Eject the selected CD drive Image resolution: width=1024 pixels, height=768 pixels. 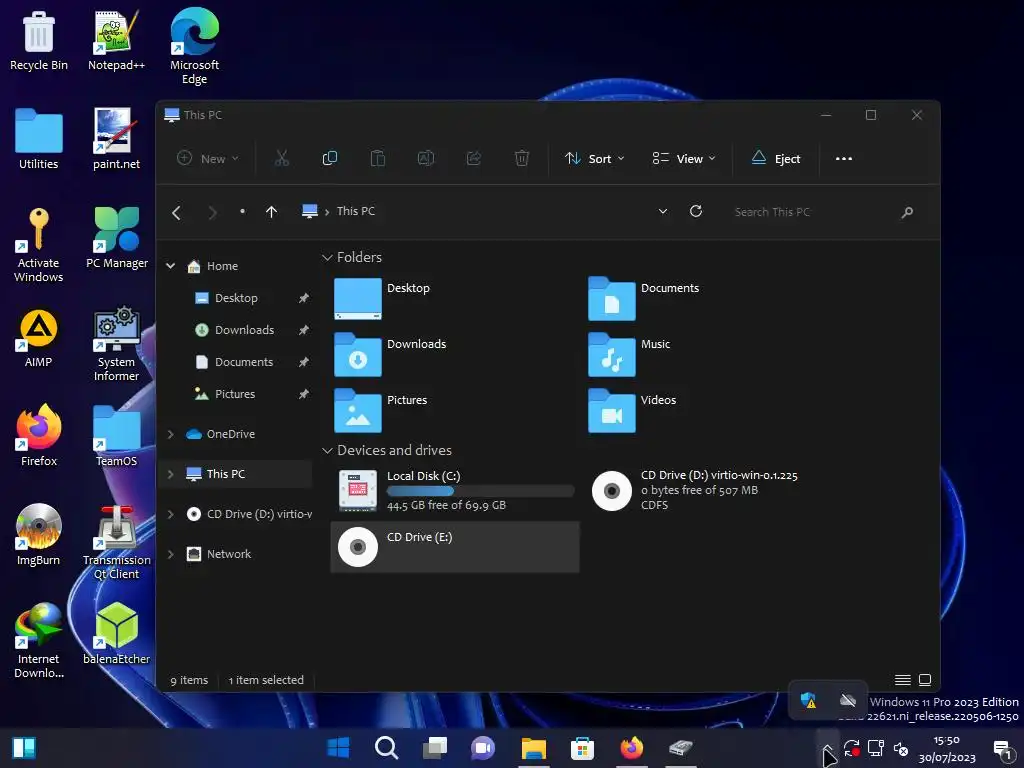click(x=775, y=159)
